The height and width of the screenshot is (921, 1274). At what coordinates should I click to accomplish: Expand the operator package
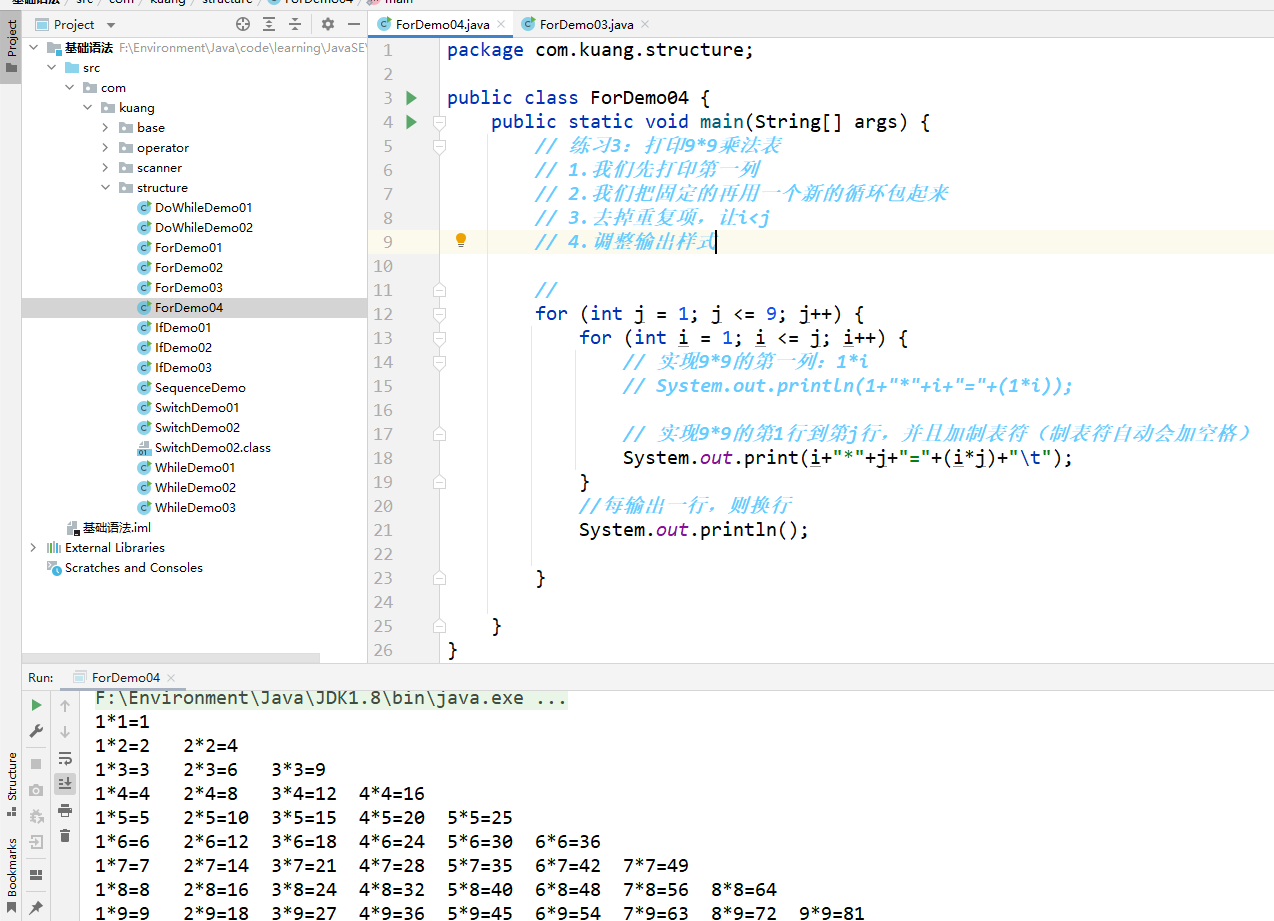click(x=105, y=148)
